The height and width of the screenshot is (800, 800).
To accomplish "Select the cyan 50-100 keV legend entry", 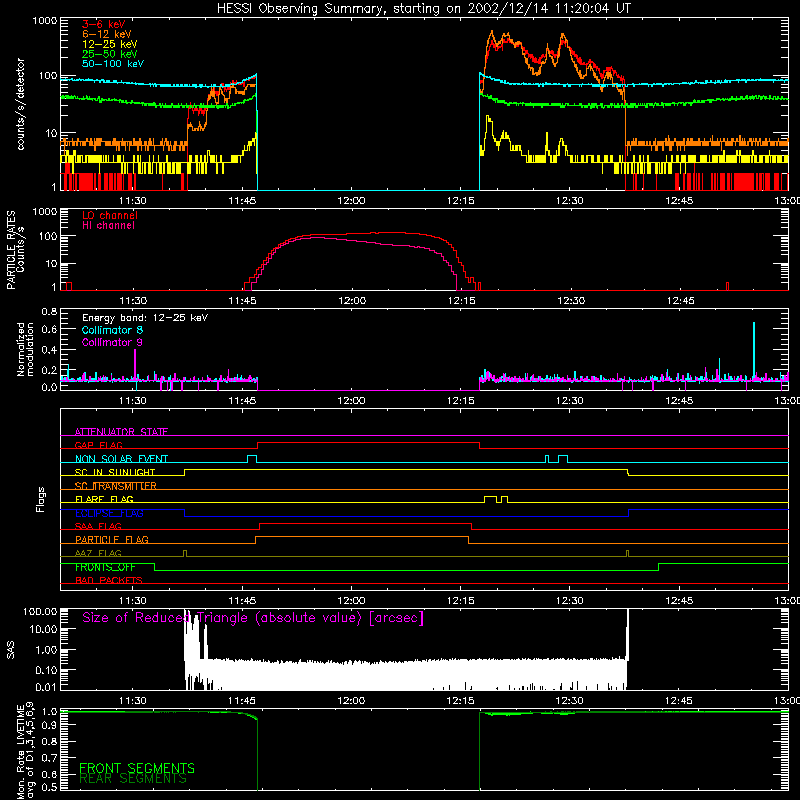I will (113, 64).
